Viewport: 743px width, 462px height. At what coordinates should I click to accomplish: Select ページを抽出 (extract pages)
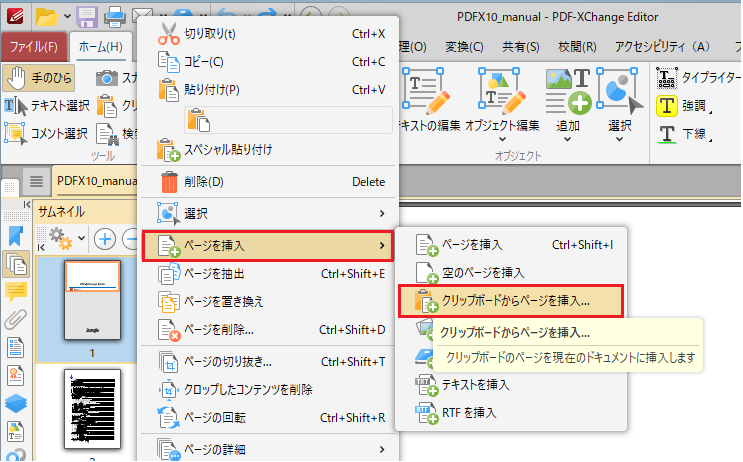(268, 274)
